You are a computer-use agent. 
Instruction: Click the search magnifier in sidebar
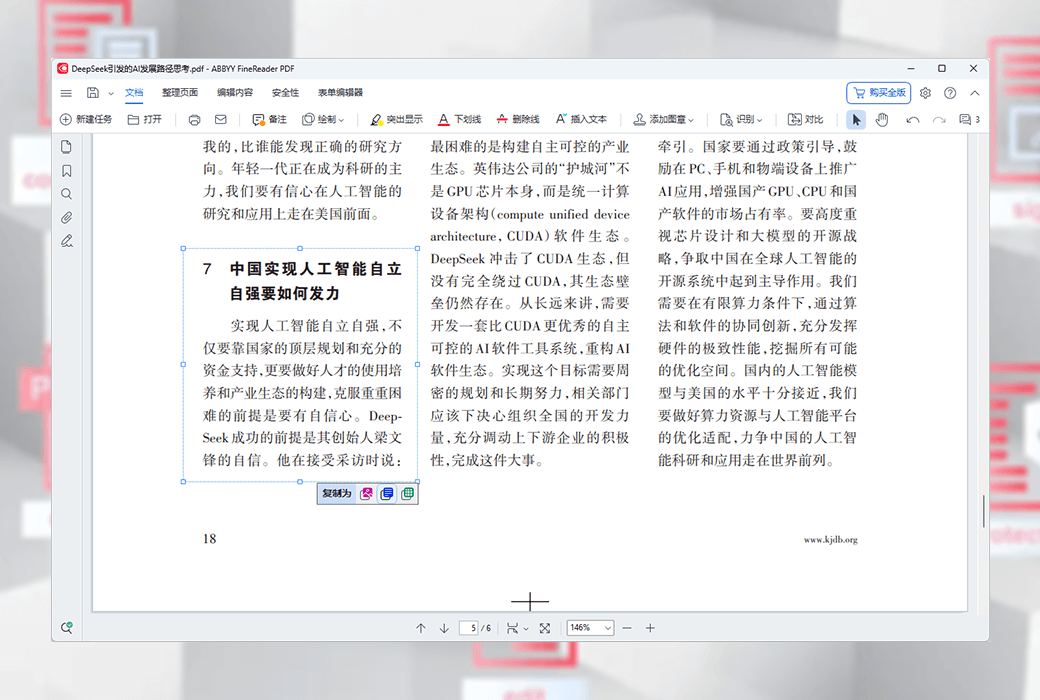tap(67, 194)
